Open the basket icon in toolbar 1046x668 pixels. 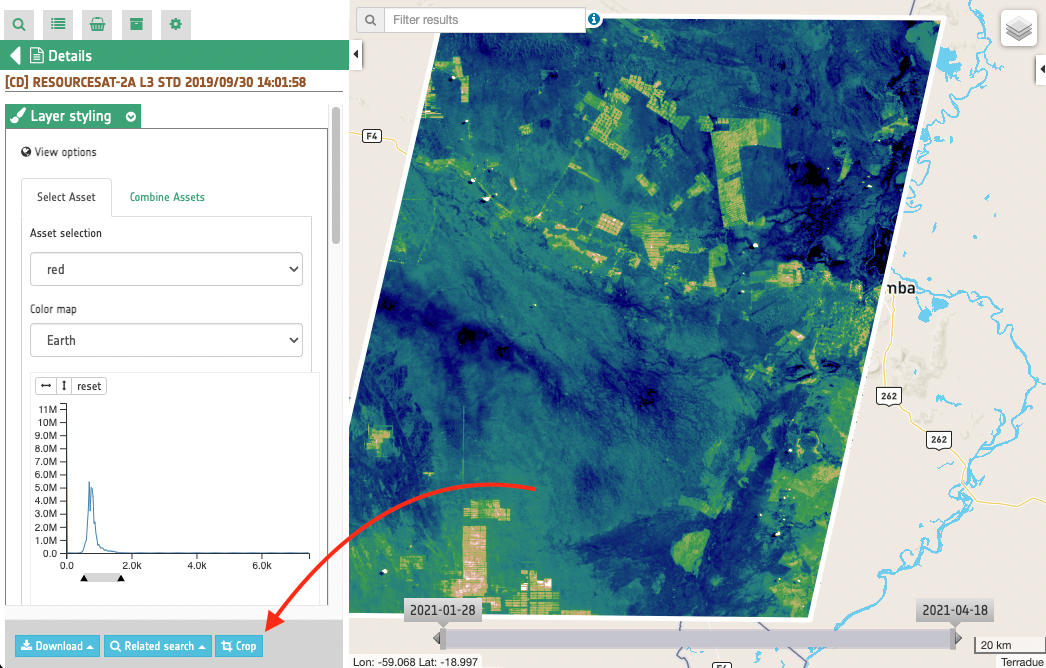point(97,23)
